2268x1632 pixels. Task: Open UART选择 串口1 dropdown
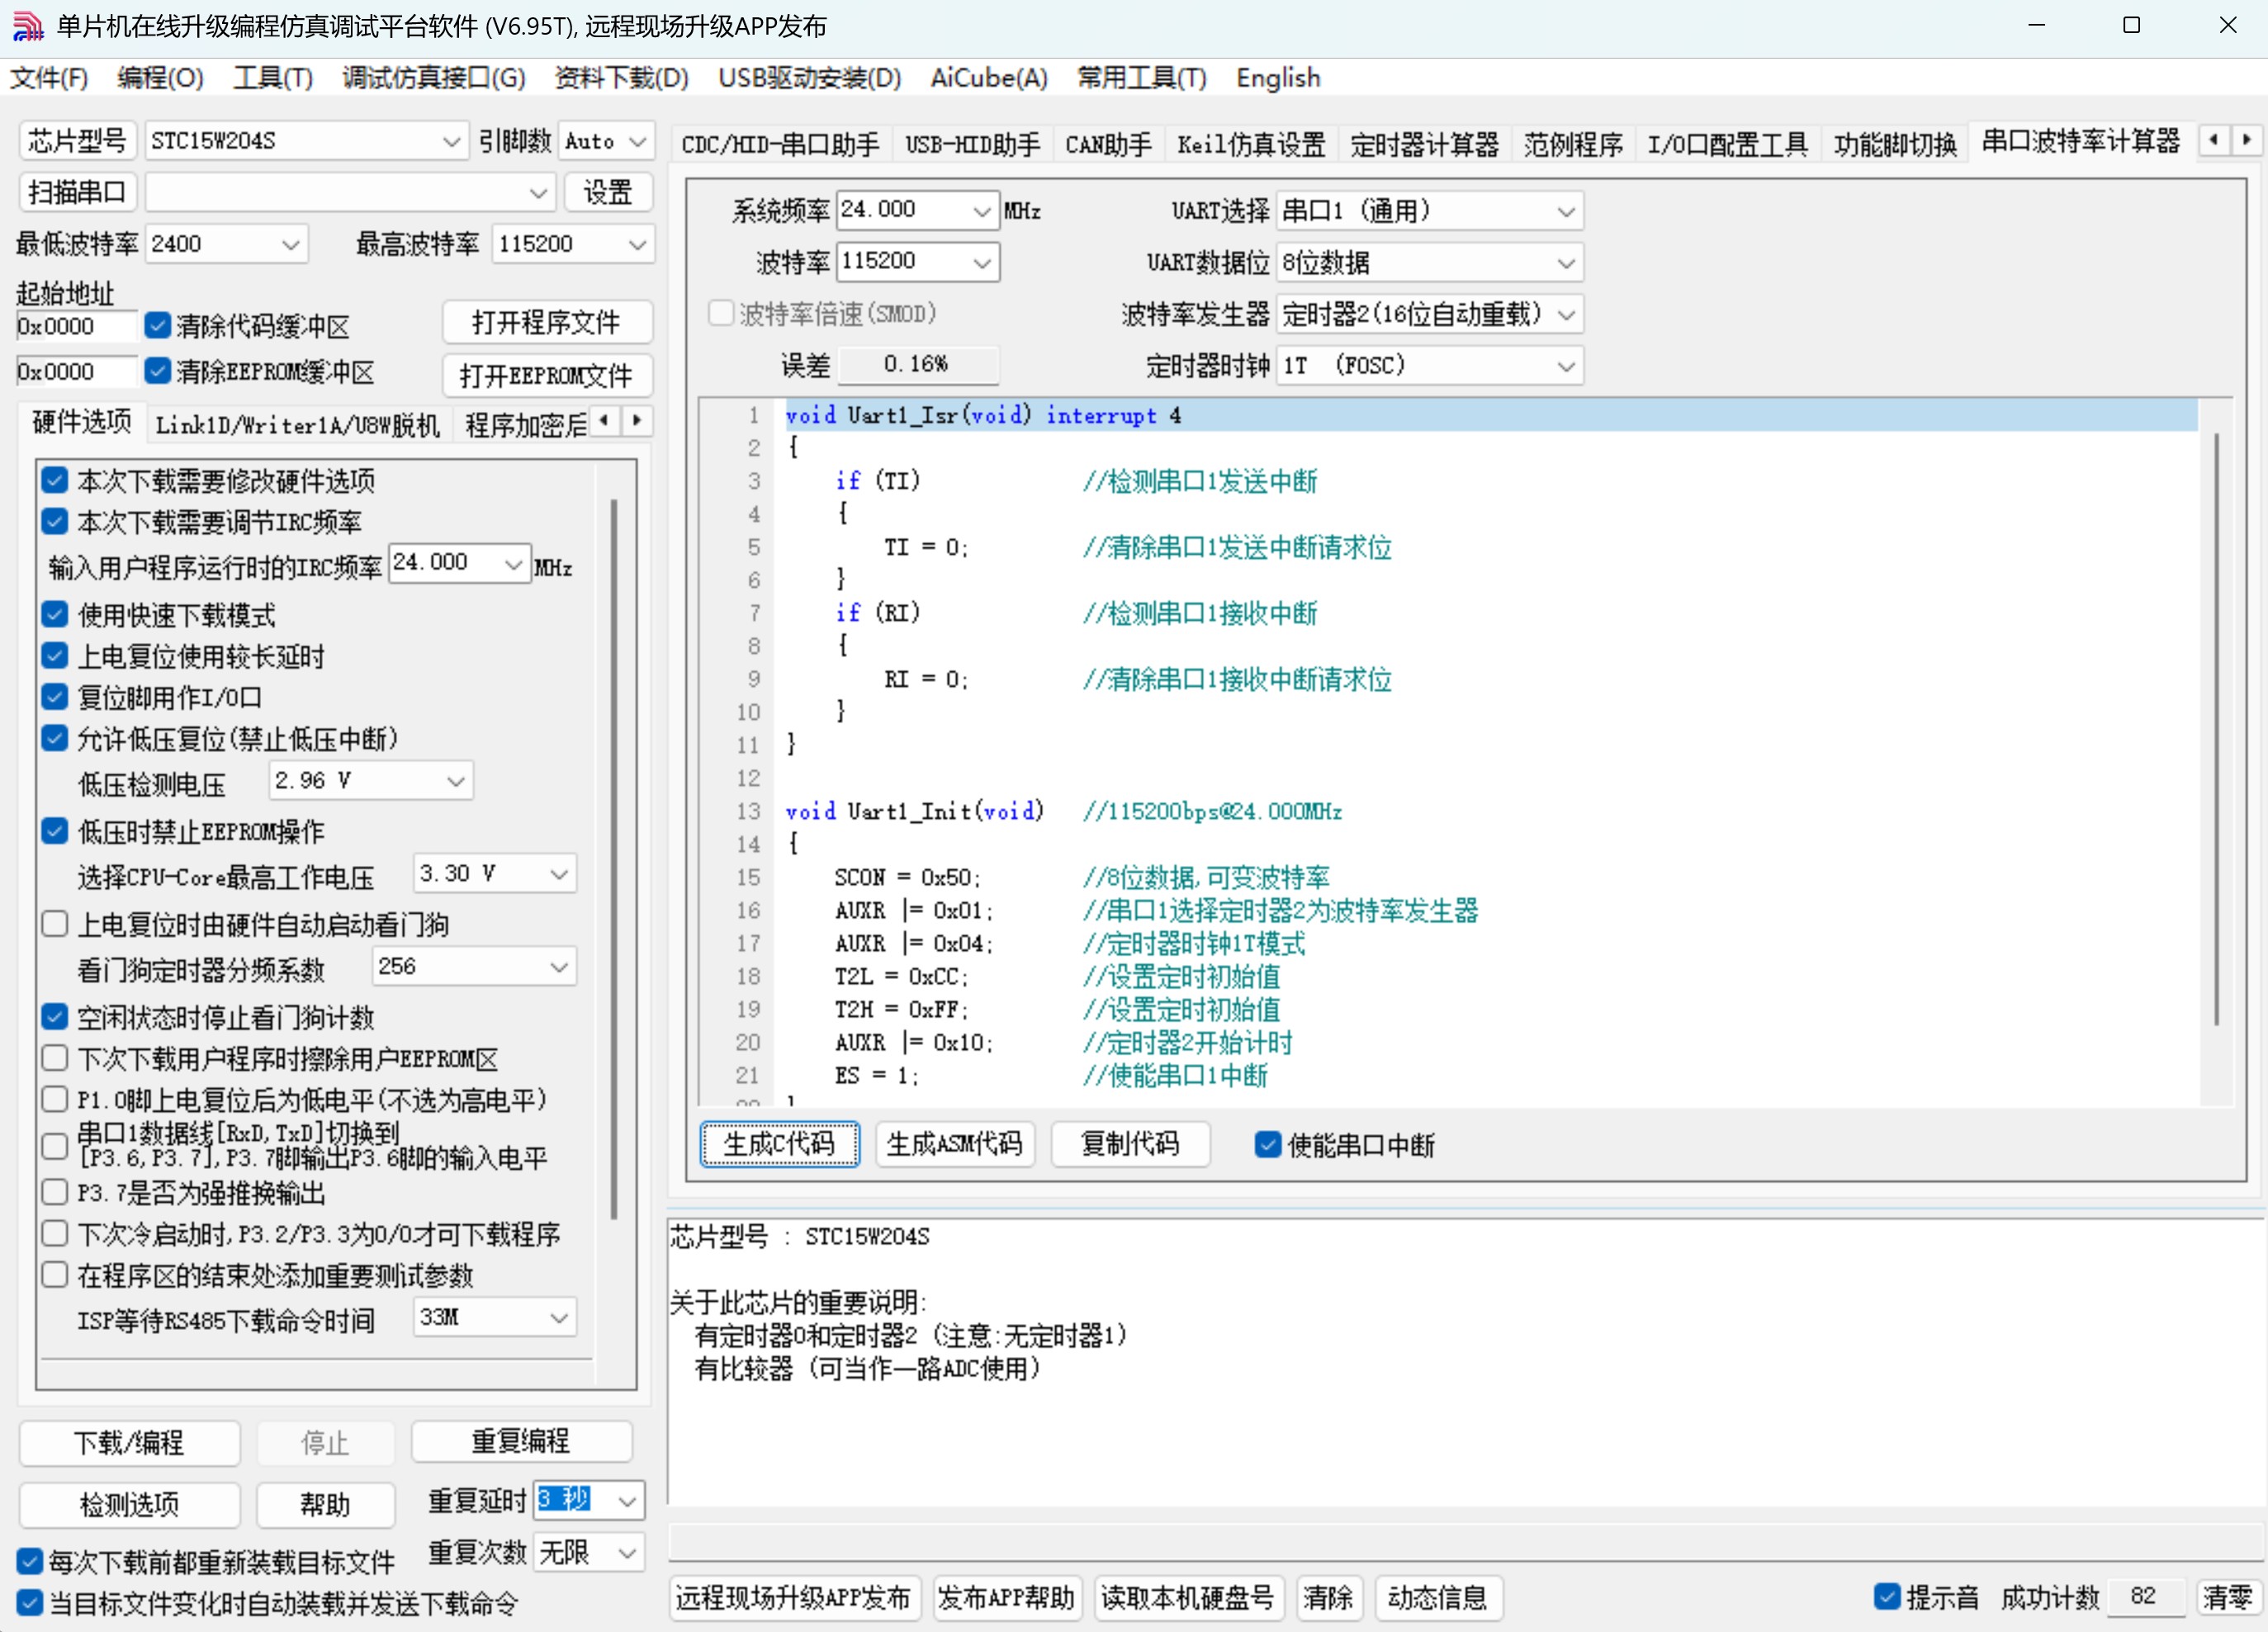point(1430,211)
